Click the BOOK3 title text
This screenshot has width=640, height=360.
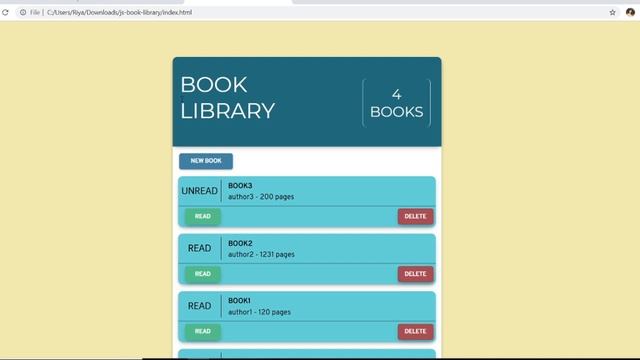[240, 186]
